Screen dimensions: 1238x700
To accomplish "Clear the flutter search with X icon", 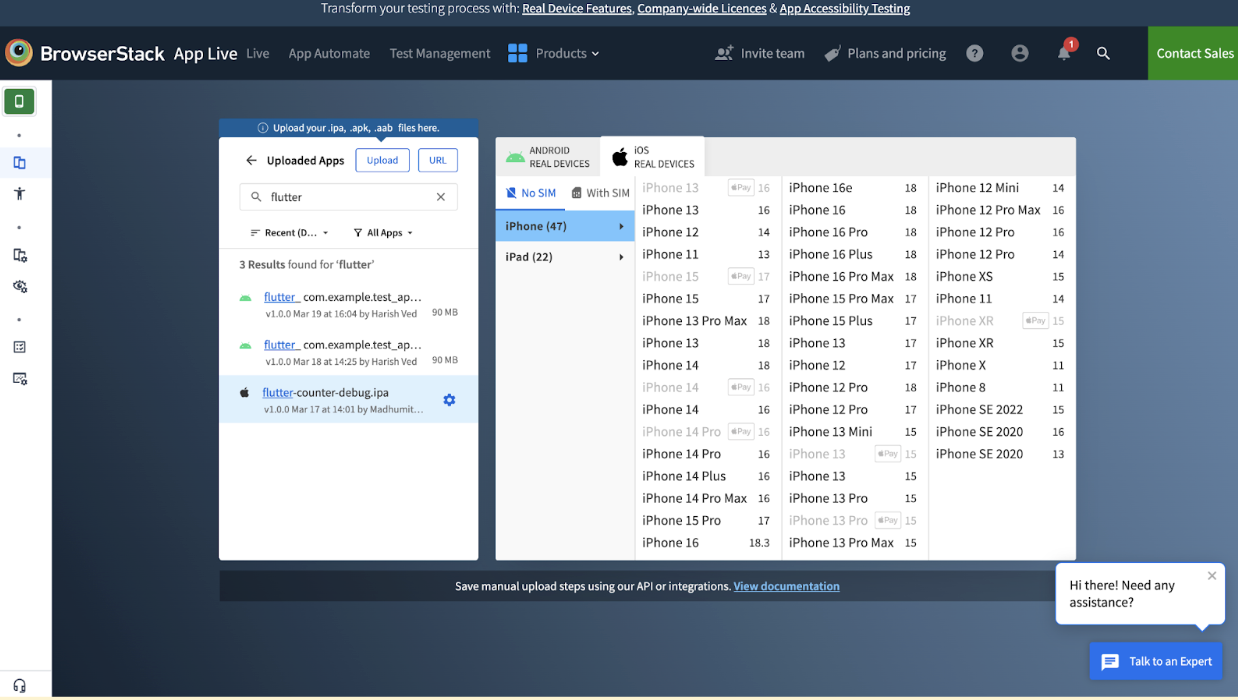I will (x=441, y=197).
